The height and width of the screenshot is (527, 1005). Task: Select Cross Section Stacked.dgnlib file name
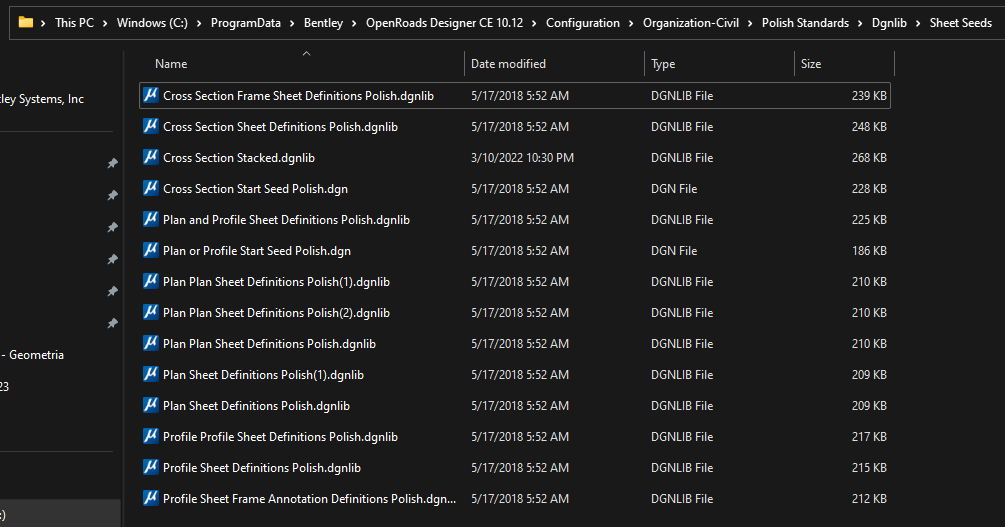click(x=238, y=158)
